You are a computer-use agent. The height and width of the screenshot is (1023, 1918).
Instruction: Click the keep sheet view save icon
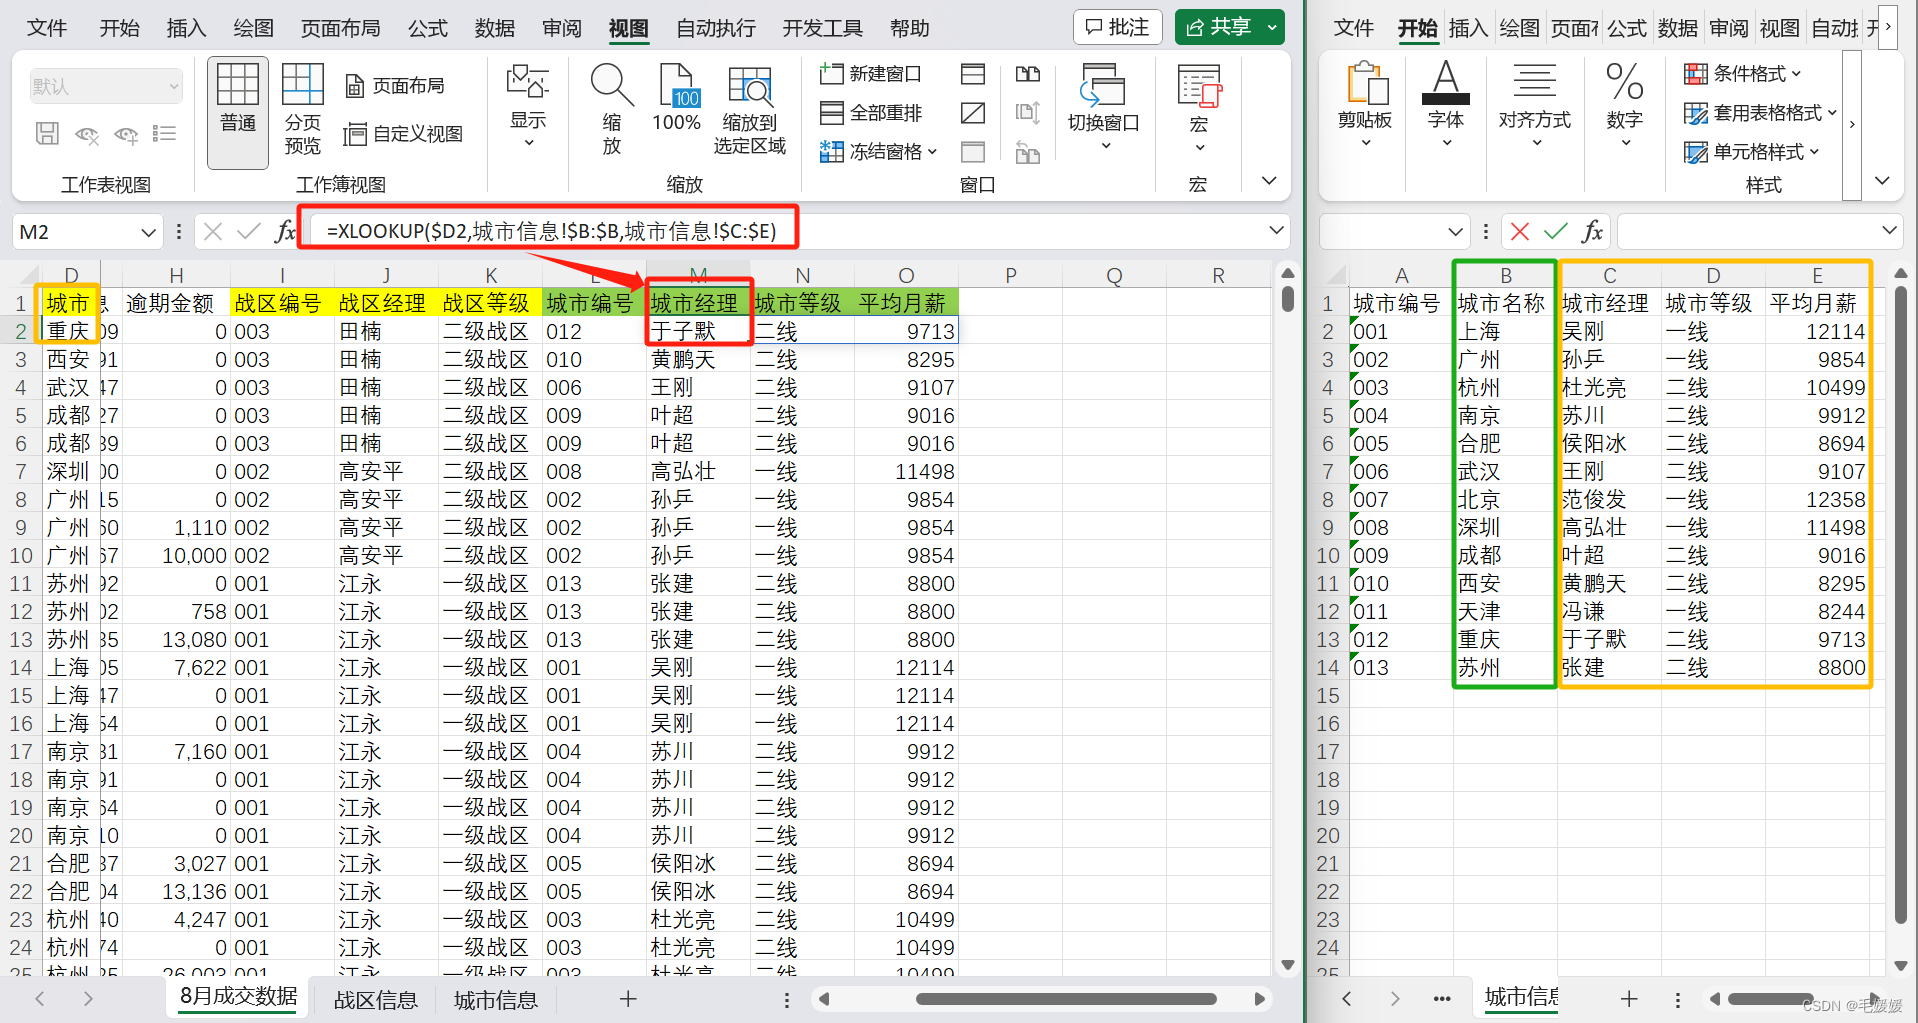[x=47, y=133]
